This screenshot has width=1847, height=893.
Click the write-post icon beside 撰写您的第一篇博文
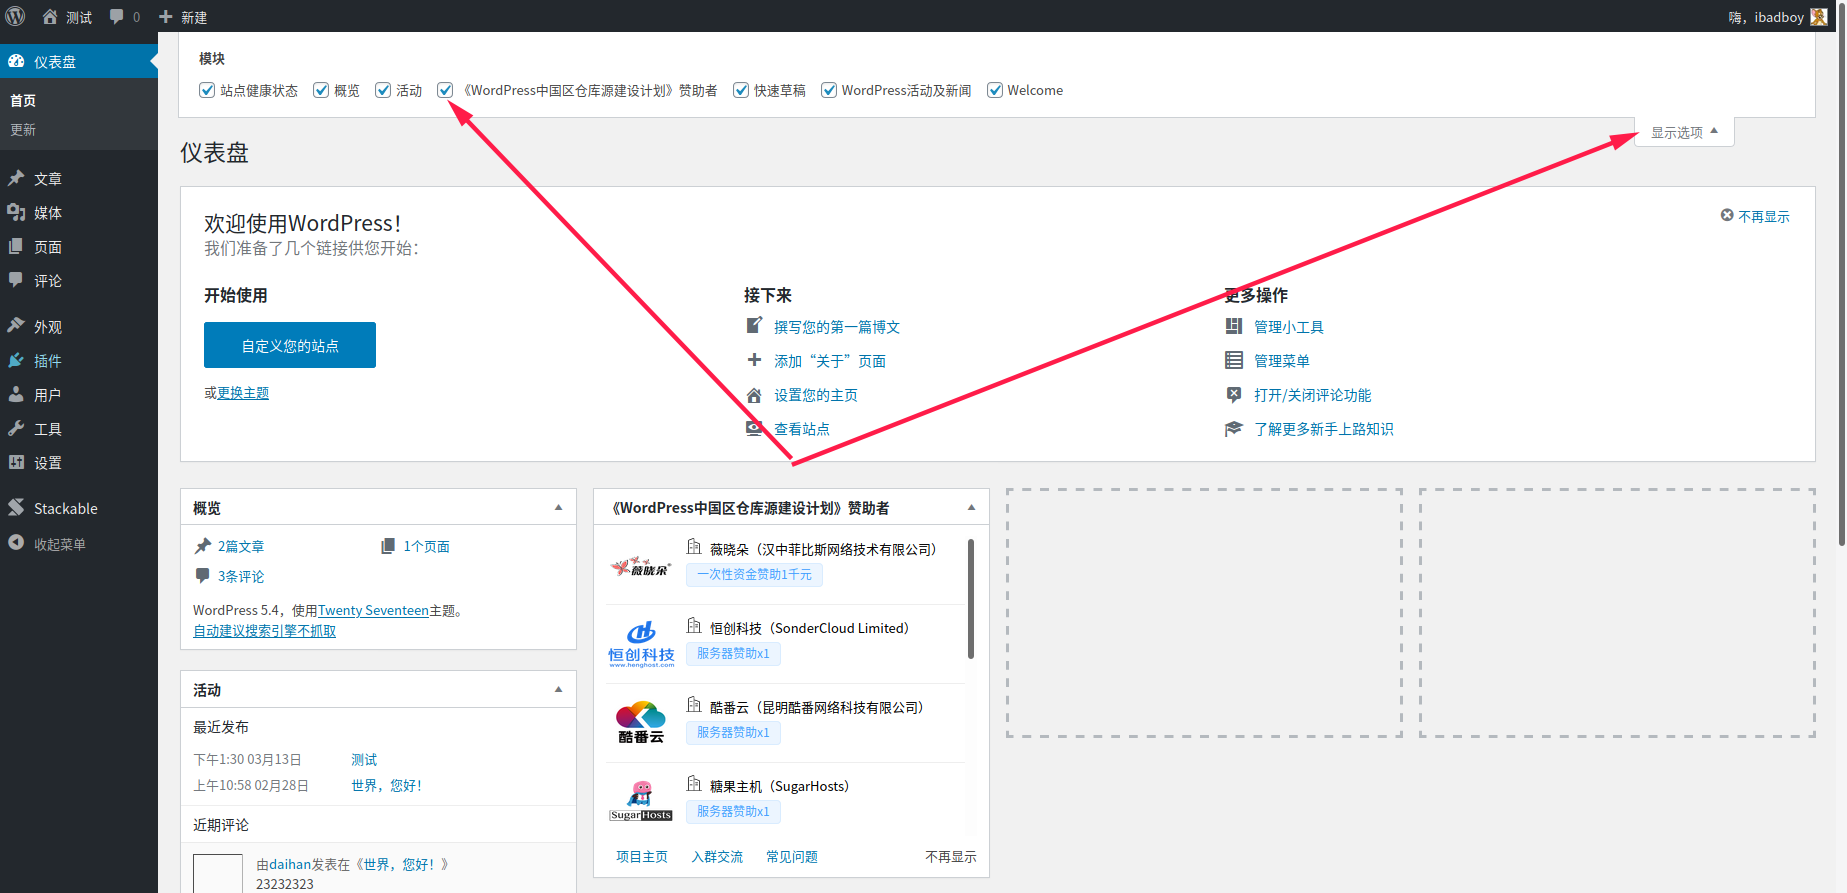[755, 325]
